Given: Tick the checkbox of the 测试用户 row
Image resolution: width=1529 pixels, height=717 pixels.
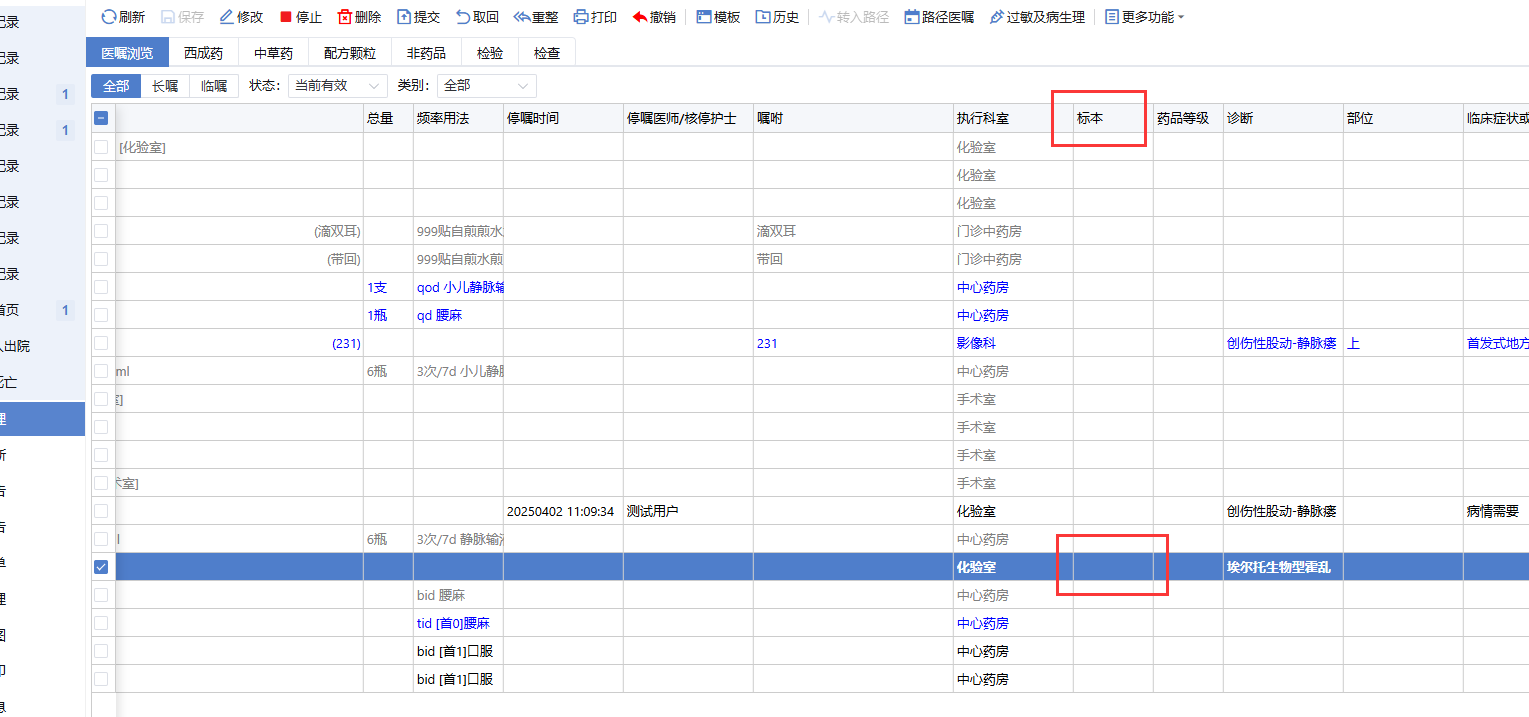Looking at the screenshot, I should [x=101, y=511].
